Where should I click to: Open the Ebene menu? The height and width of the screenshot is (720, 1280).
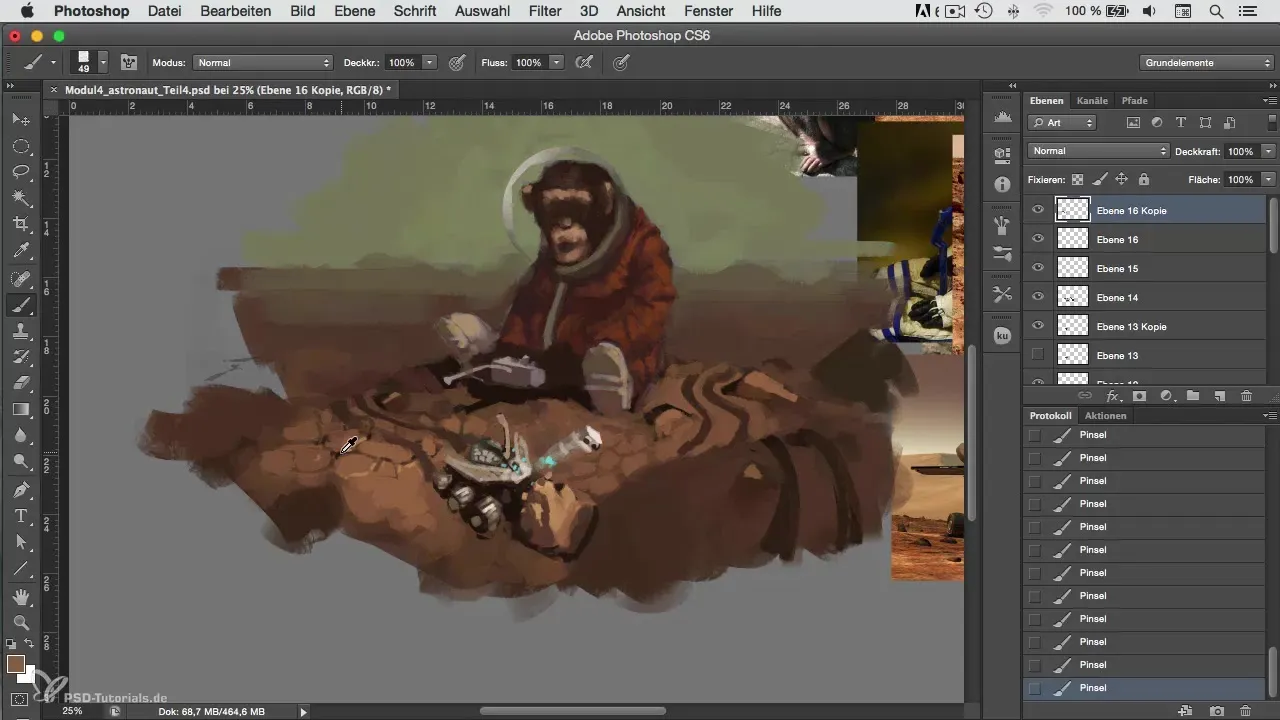point(355,11)
